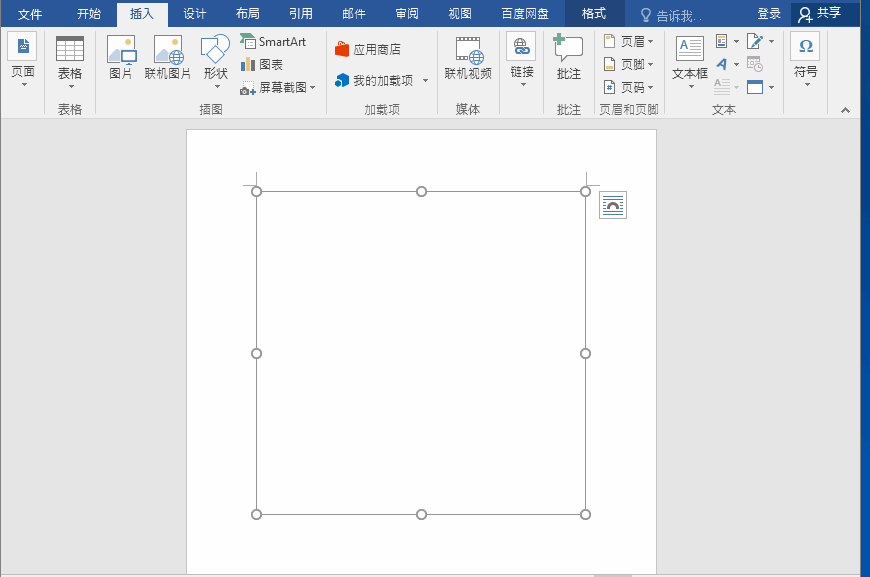Image resolution: width=870 pixels, height=577 pixels.
Task: Expand the Quick Parts dropdown arrow
Action: pos(736,41)
